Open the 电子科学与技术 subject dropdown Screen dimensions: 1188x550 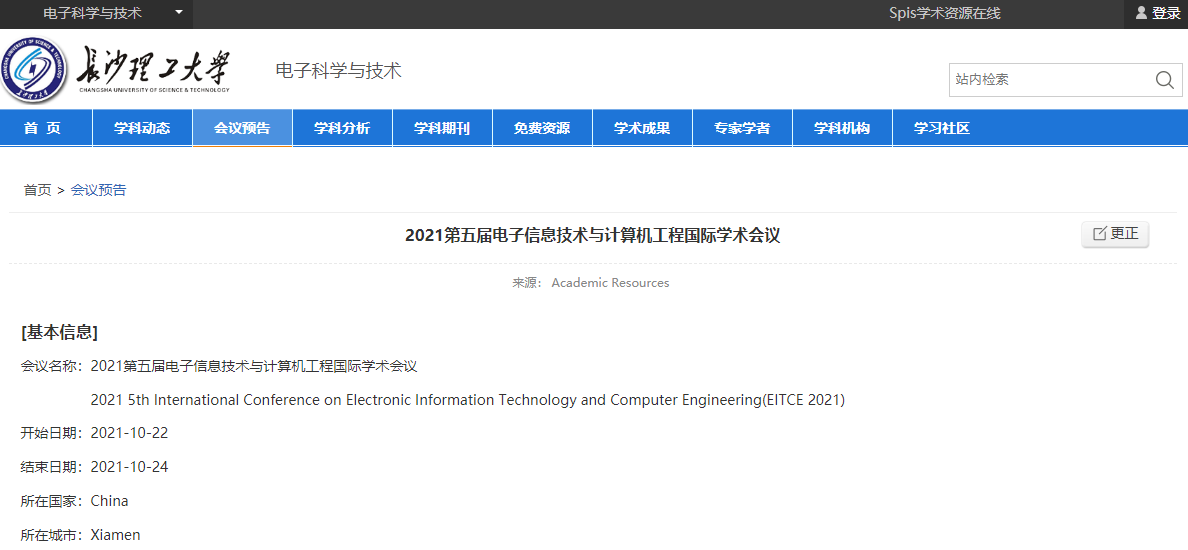click(96, 14)
